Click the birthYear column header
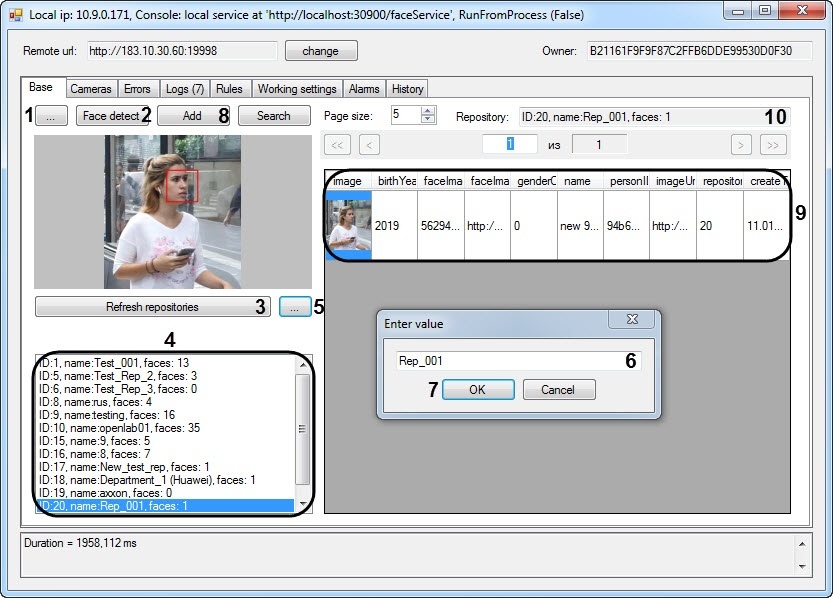 [x=395, y=181]
